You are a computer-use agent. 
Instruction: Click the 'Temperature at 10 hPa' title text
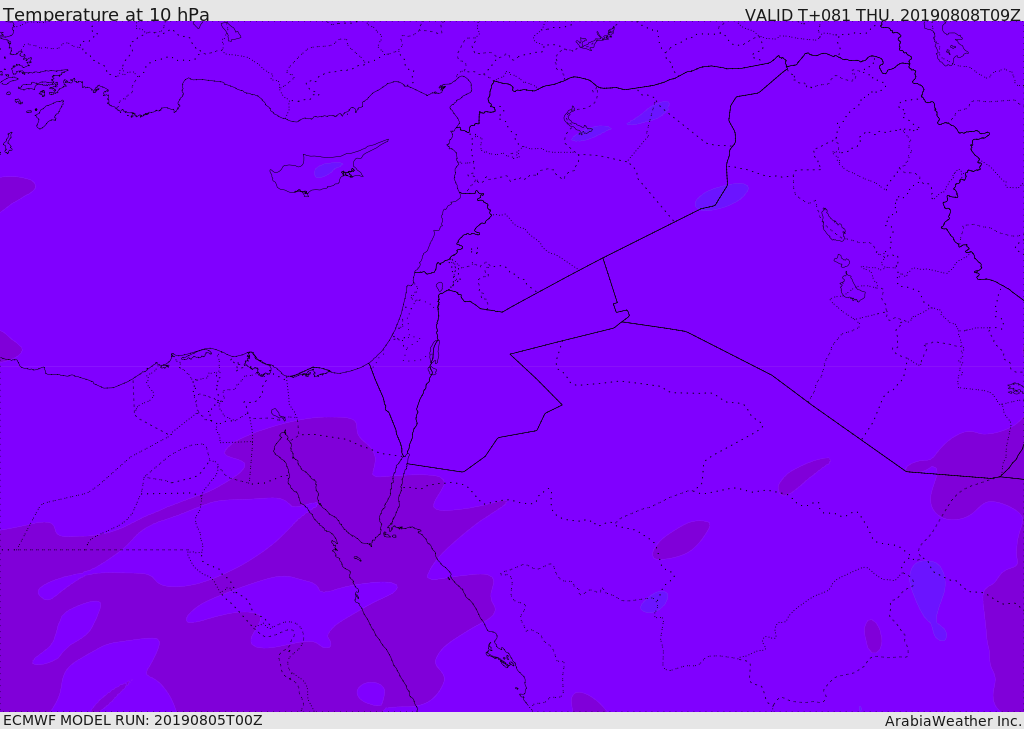click(x=106, y=14)
